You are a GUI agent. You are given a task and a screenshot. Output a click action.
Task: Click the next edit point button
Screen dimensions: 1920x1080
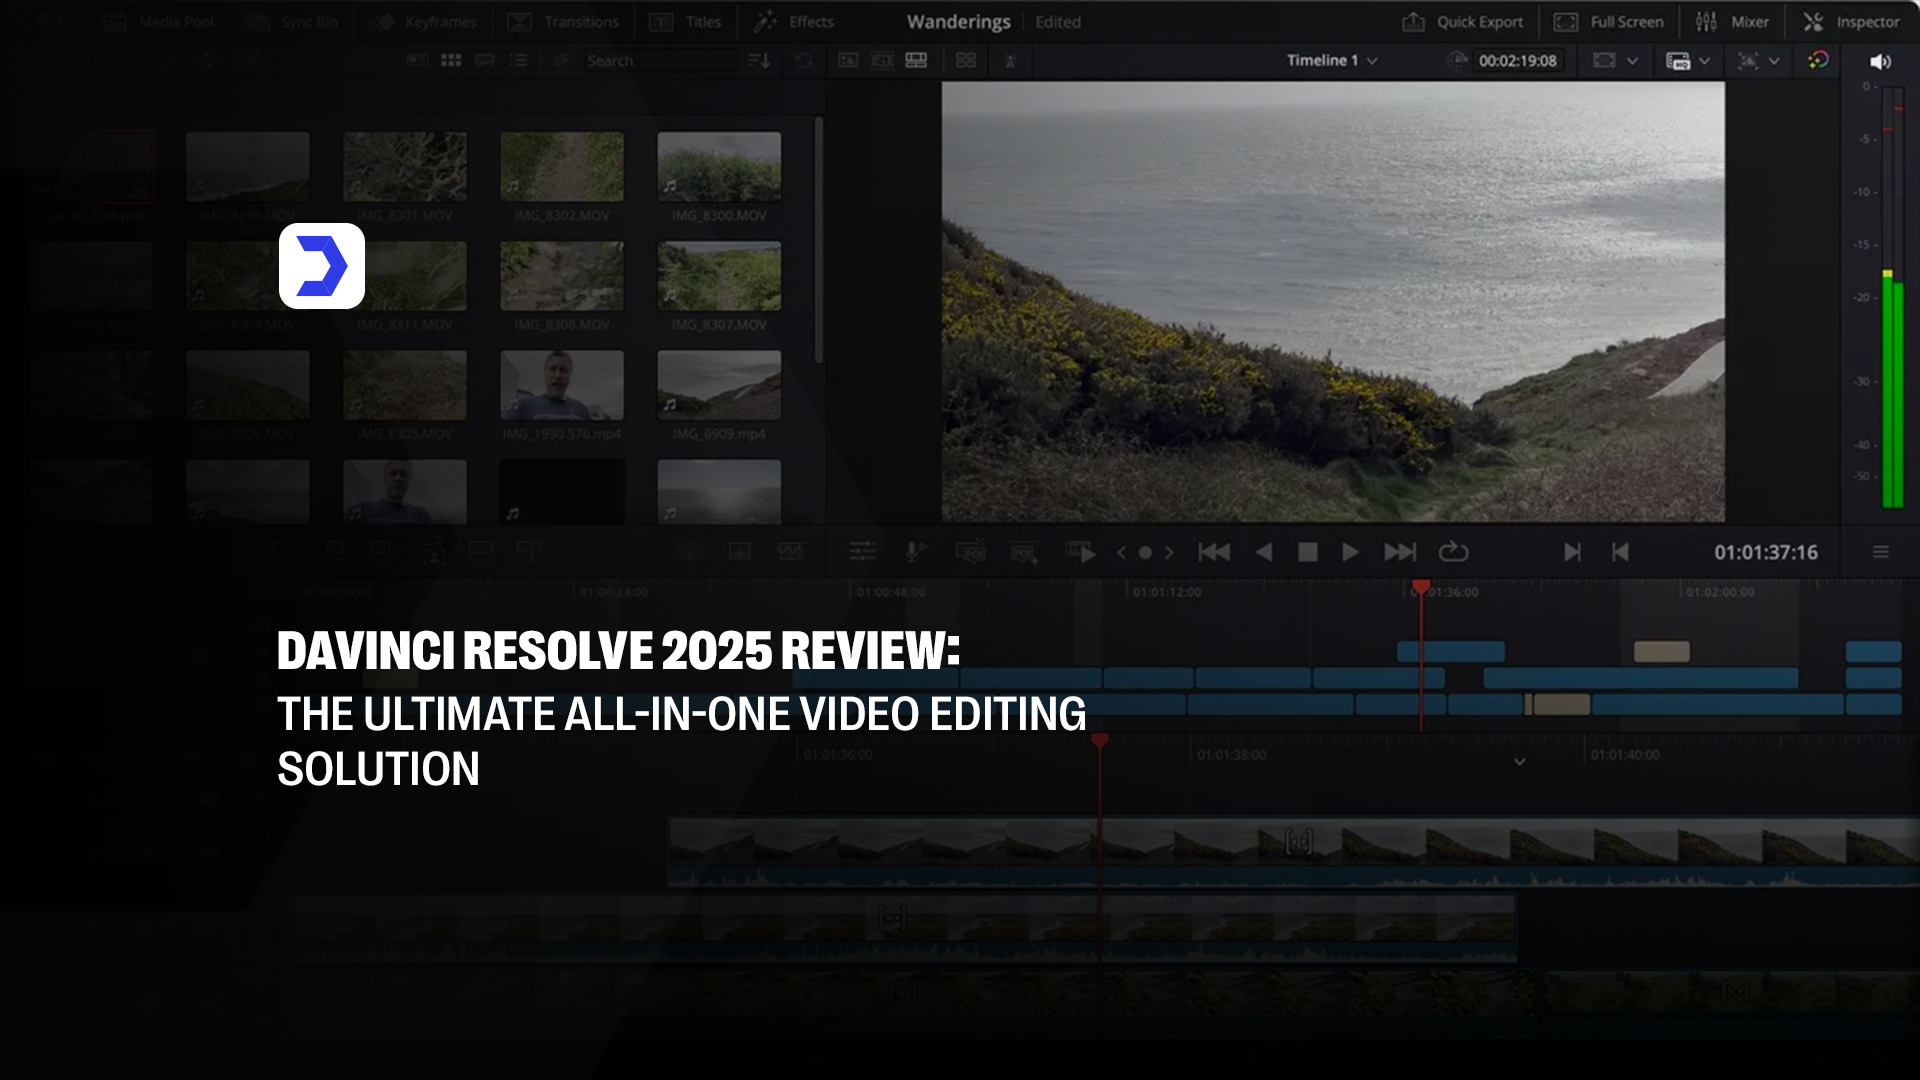[x=1572, y=552]
